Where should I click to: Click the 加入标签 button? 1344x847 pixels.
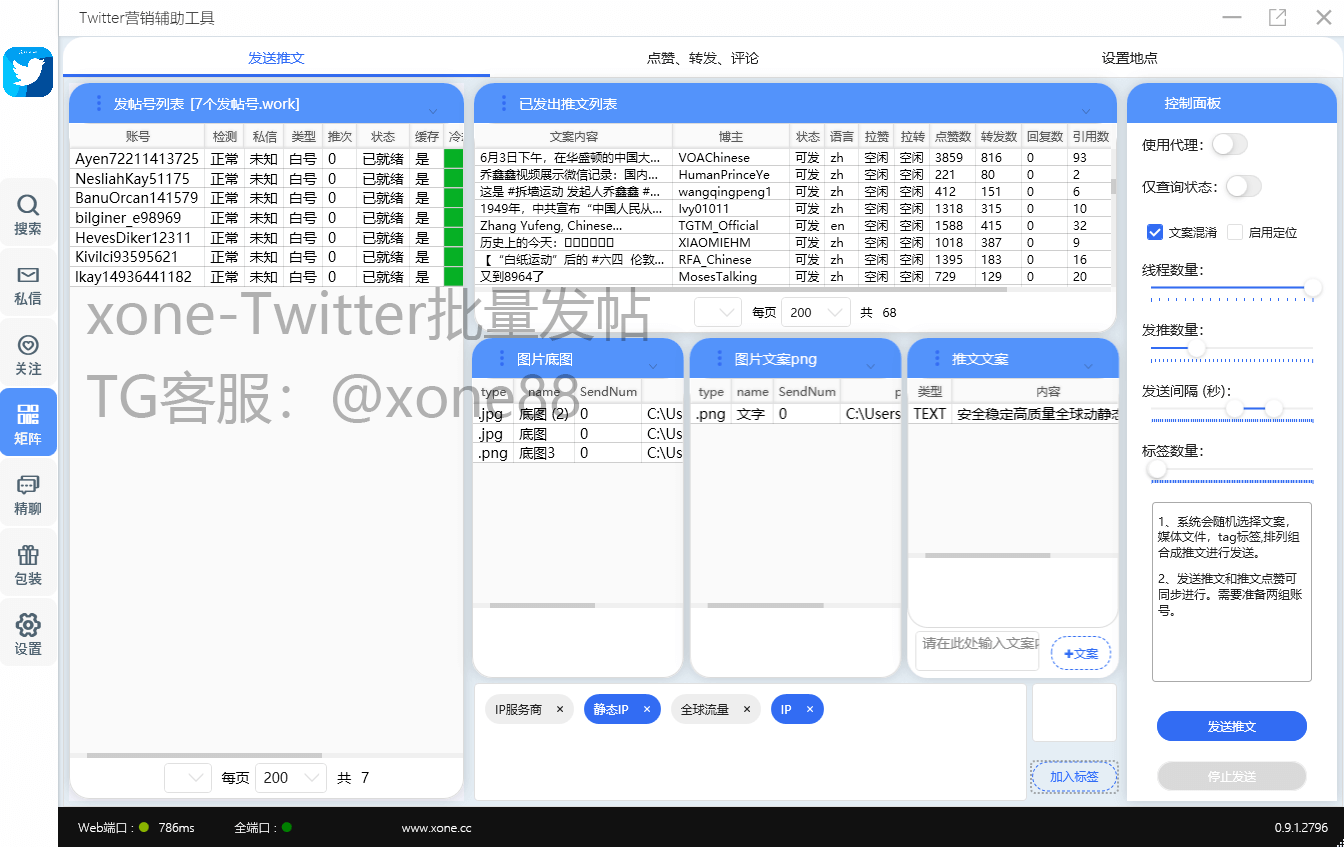1074,776
